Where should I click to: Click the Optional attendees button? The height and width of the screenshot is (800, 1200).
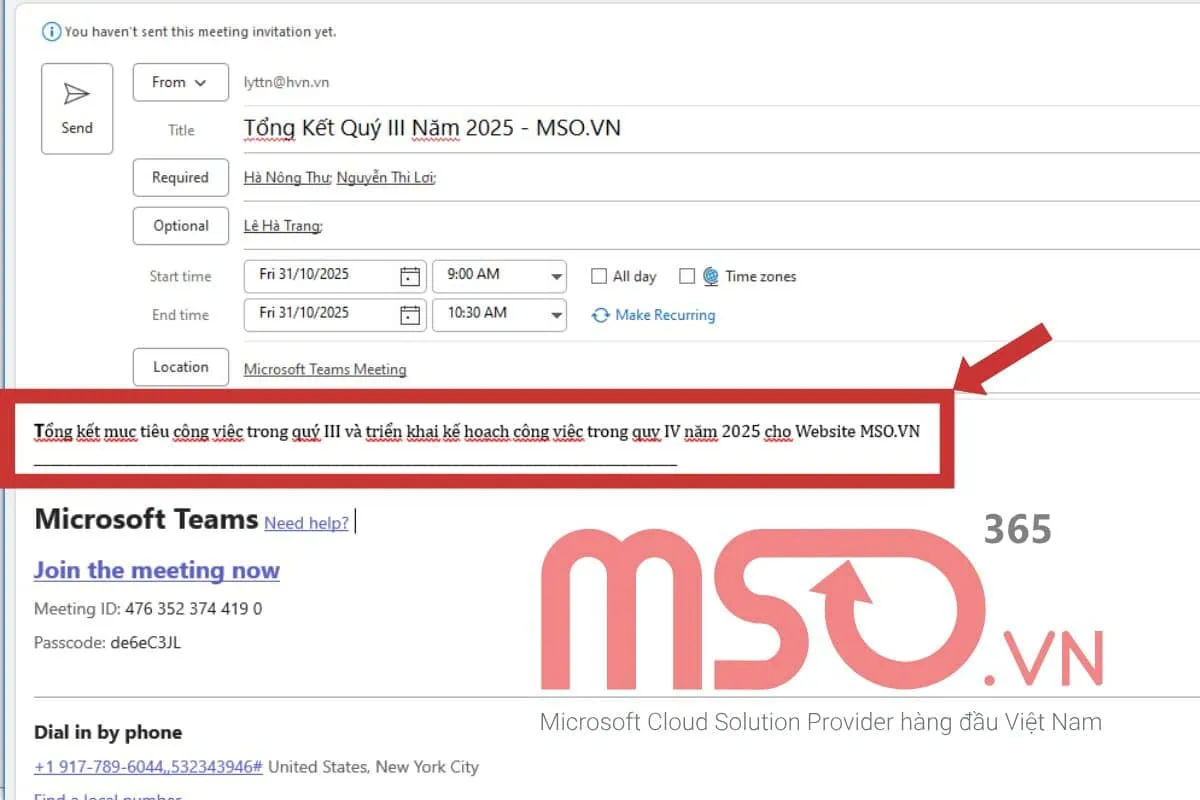pos(180,225)
